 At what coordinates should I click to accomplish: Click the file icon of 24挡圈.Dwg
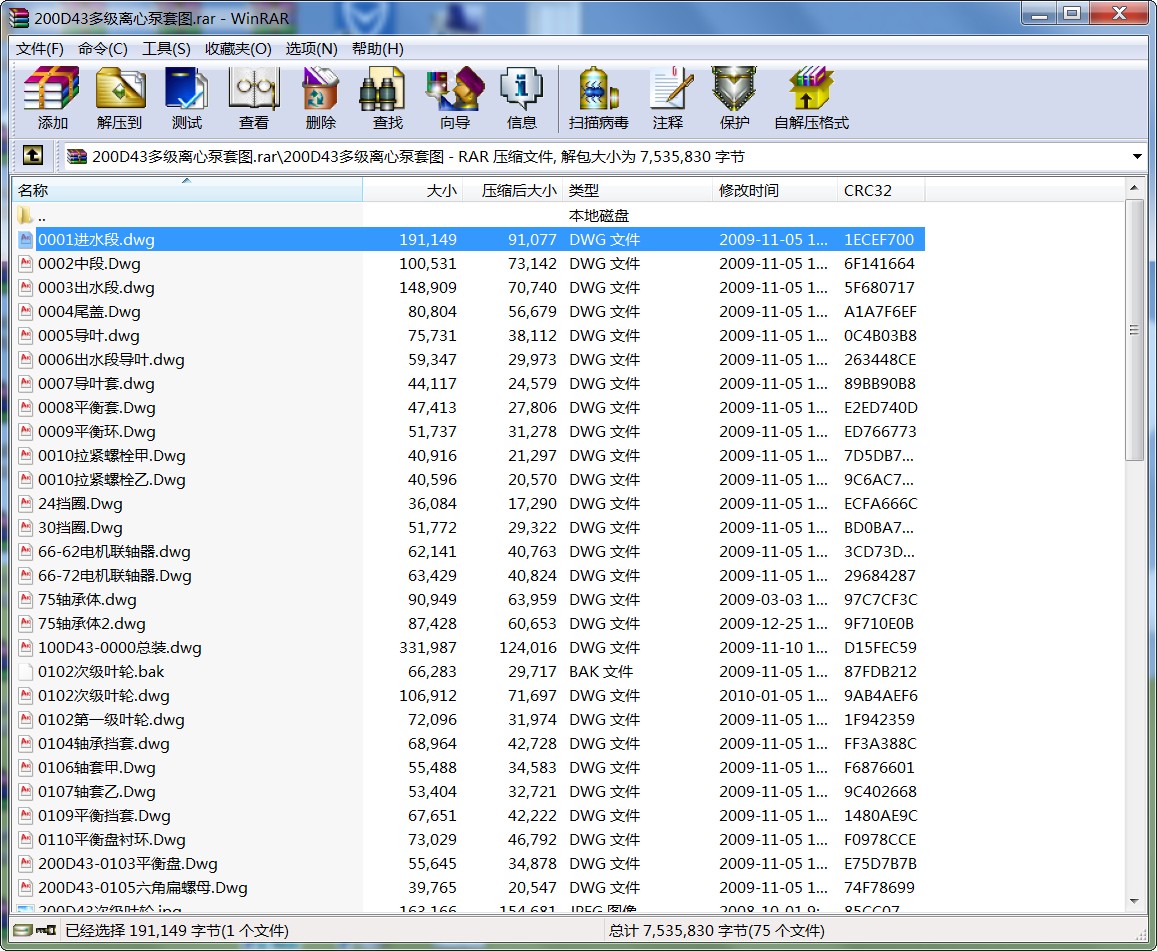[x=26, y=503]
